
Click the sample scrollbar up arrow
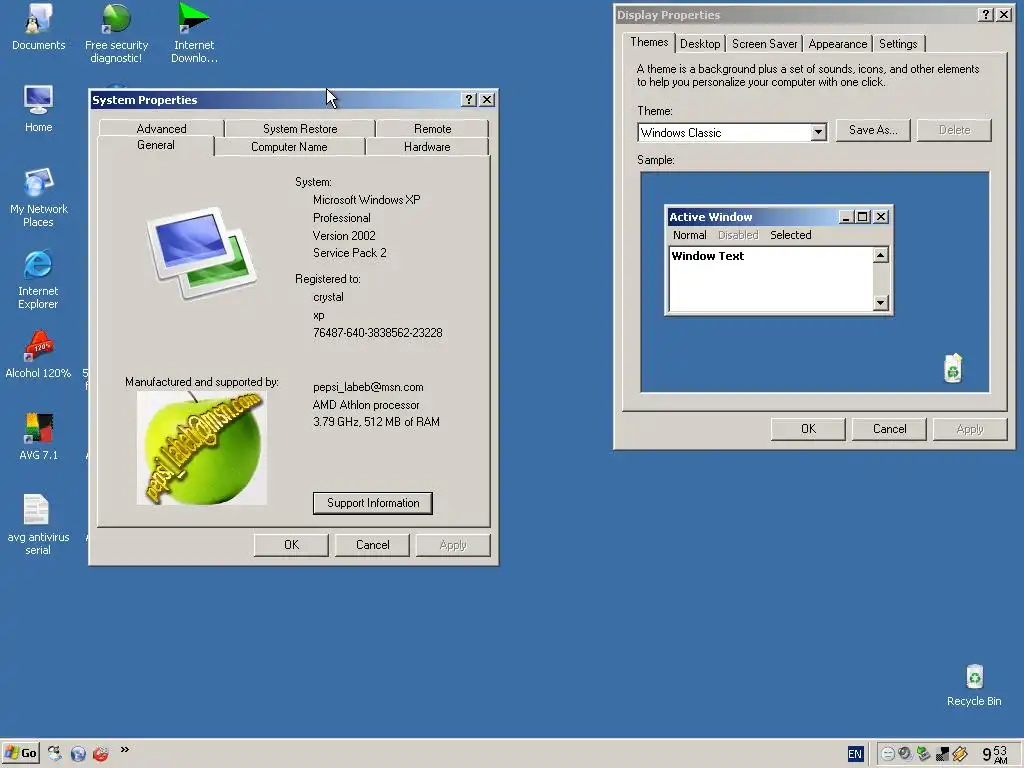880,255
